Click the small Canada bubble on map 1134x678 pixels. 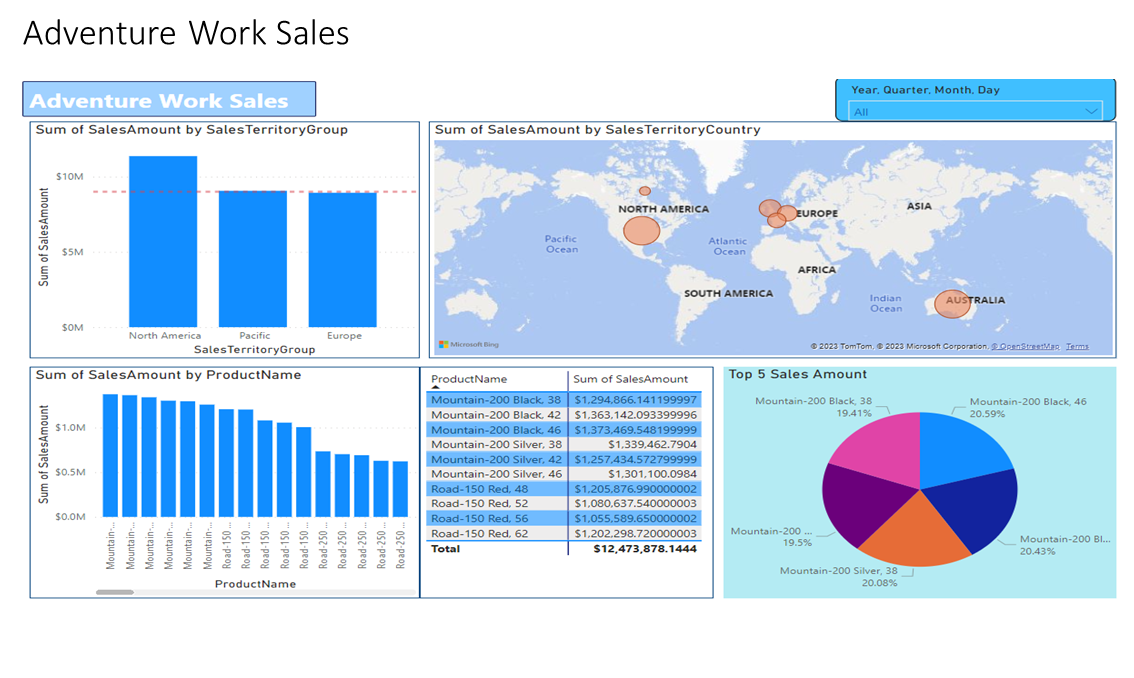tap(645, 191)
